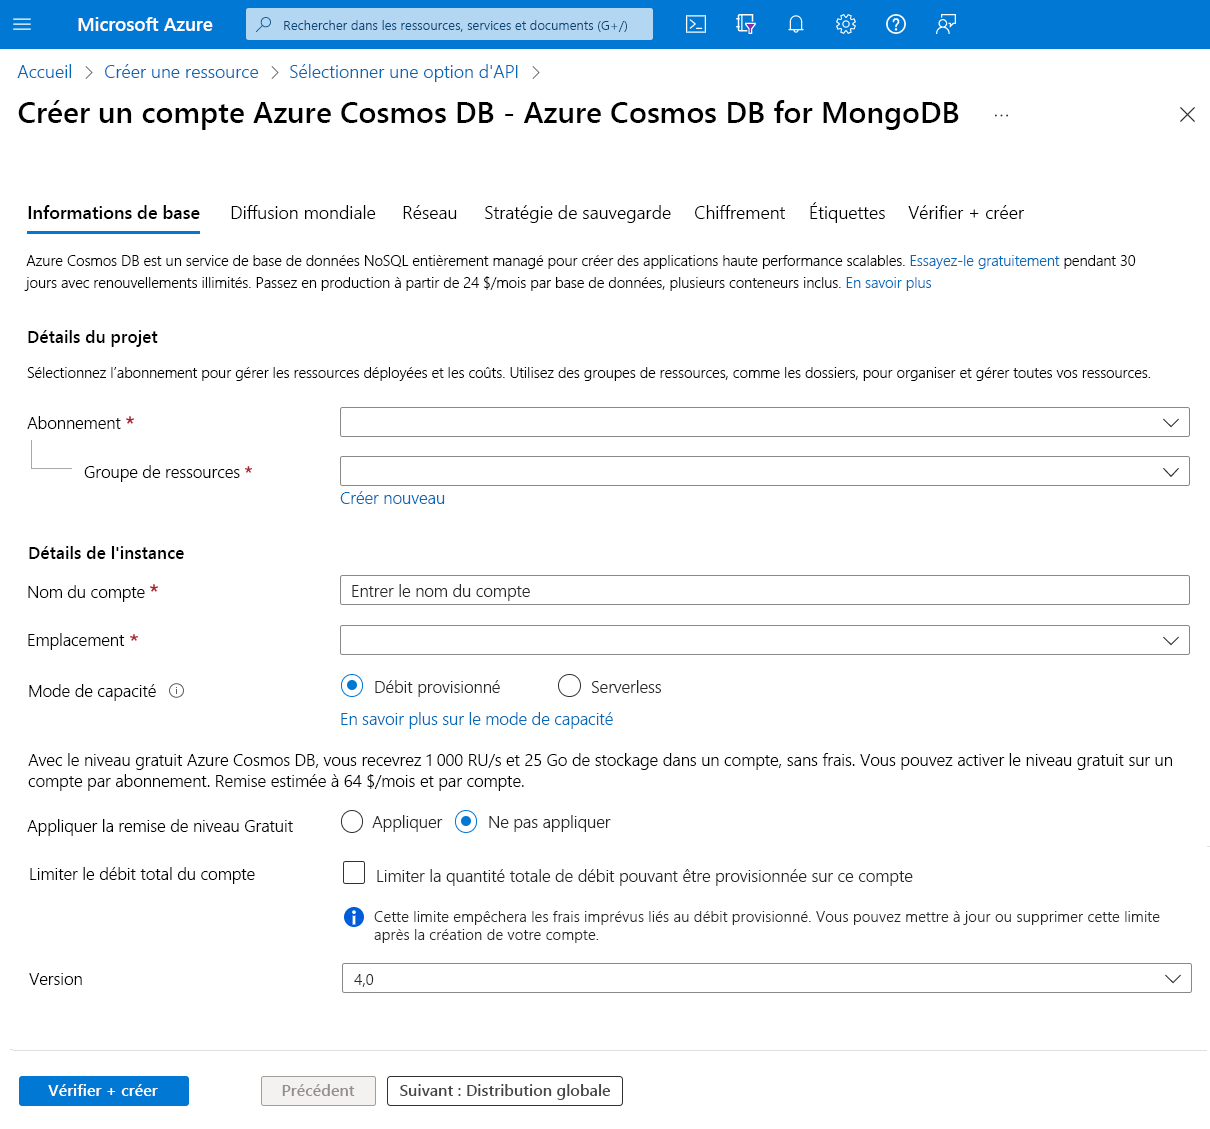Select the Serverless capacity mode
The width and height of the screenshot is (1210, 1129).
coord(569,686)
